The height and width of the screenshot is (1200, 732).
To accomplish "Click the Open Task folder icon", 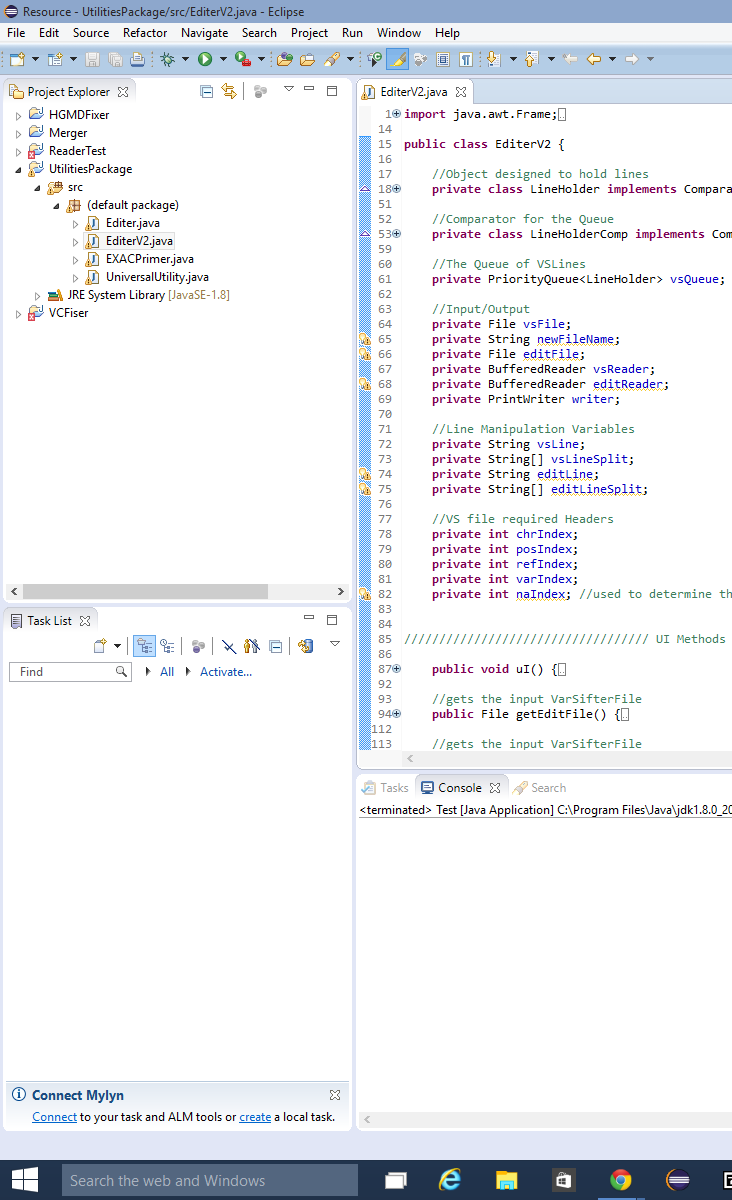I will (306, 59).
